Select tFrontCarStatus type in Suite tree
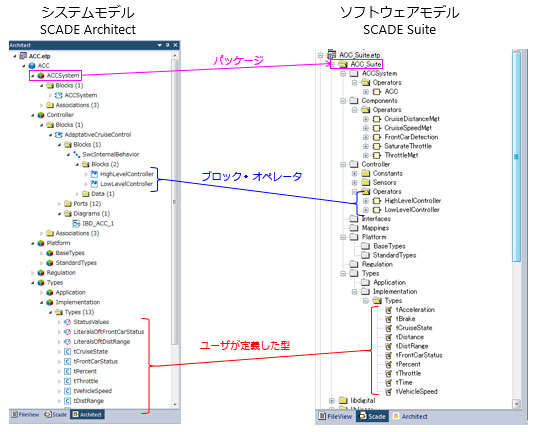The image size is (536, 432). coord(419,355)
